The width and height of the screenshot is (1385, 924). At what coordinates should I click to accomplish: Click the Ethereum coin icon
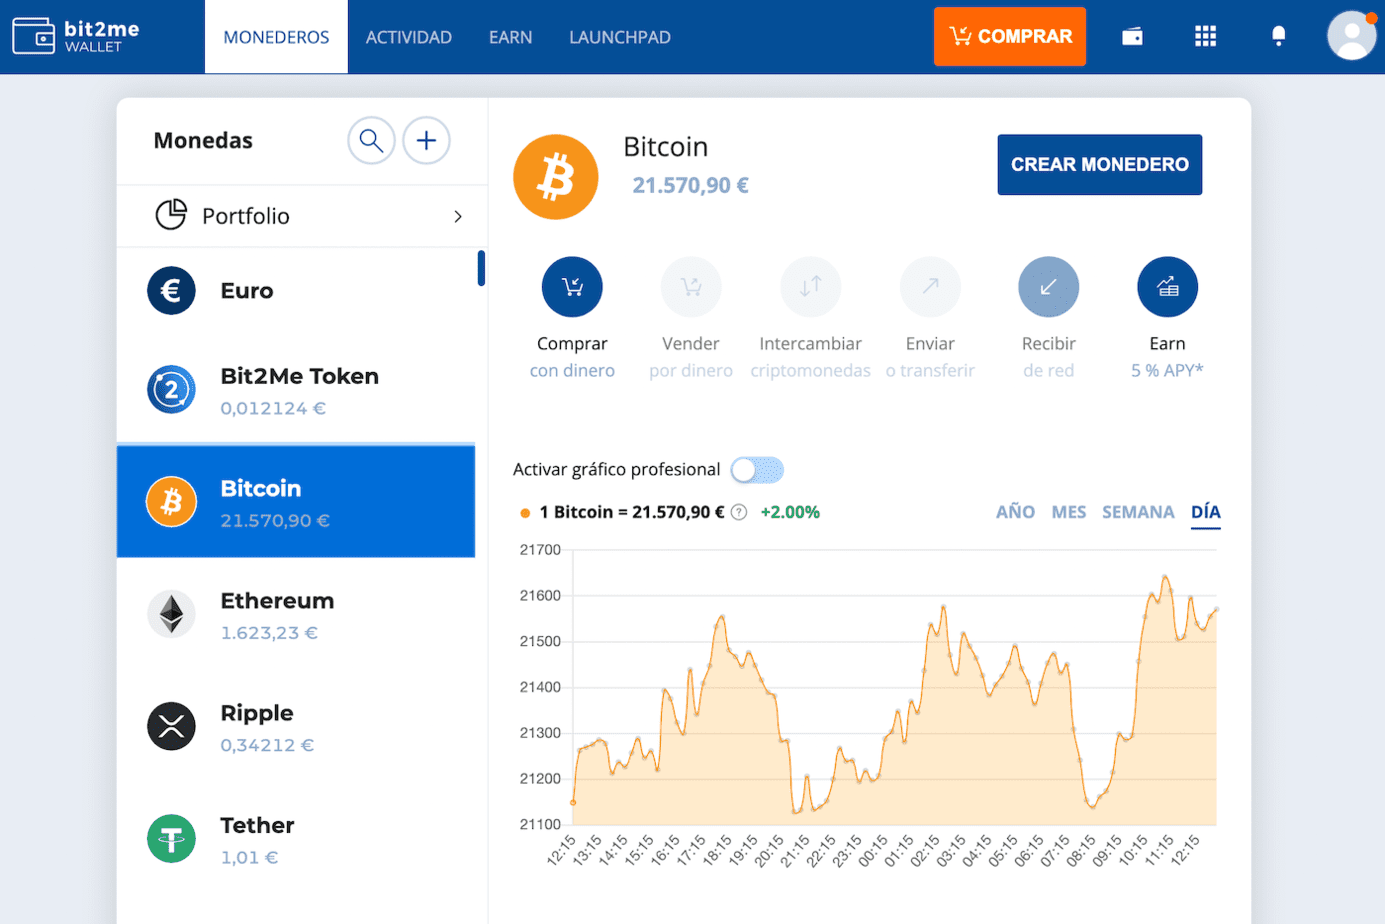[x=171, y=614]
